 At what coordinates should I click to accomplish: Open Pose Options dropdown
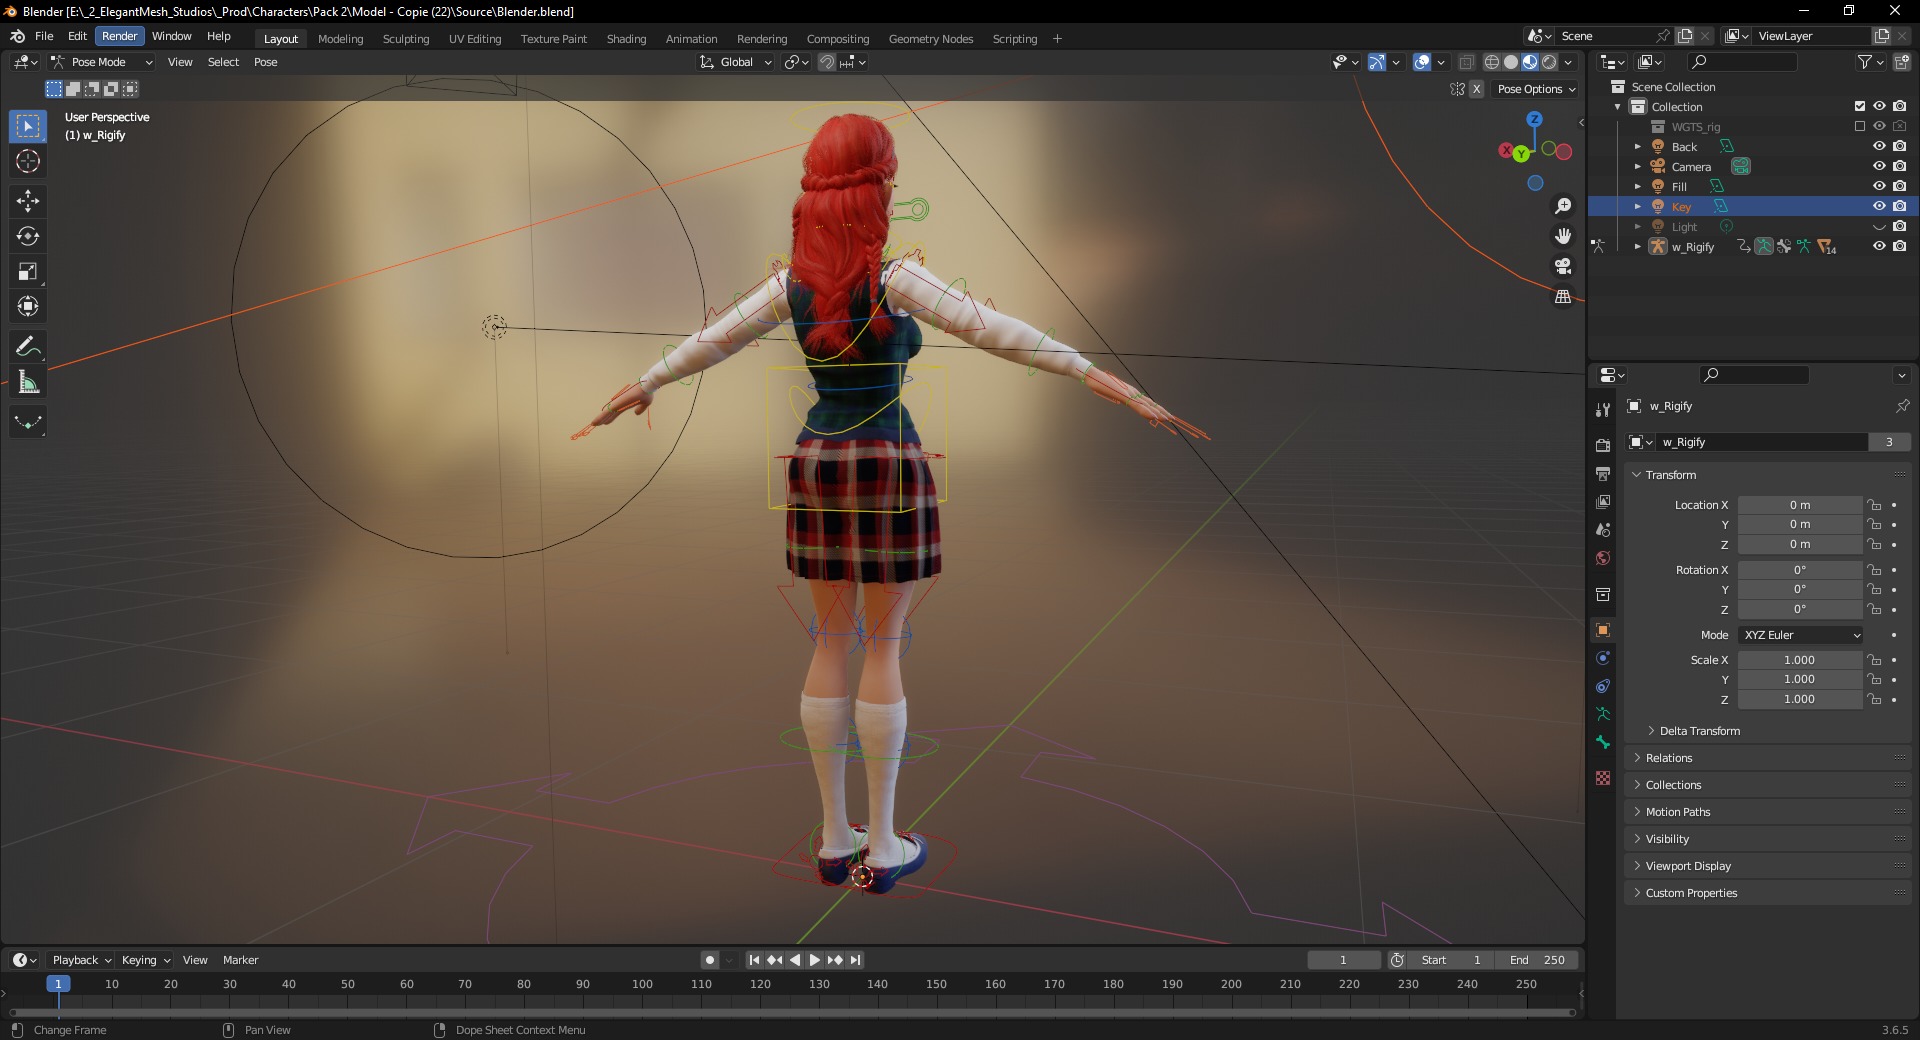pos(1536,89)
